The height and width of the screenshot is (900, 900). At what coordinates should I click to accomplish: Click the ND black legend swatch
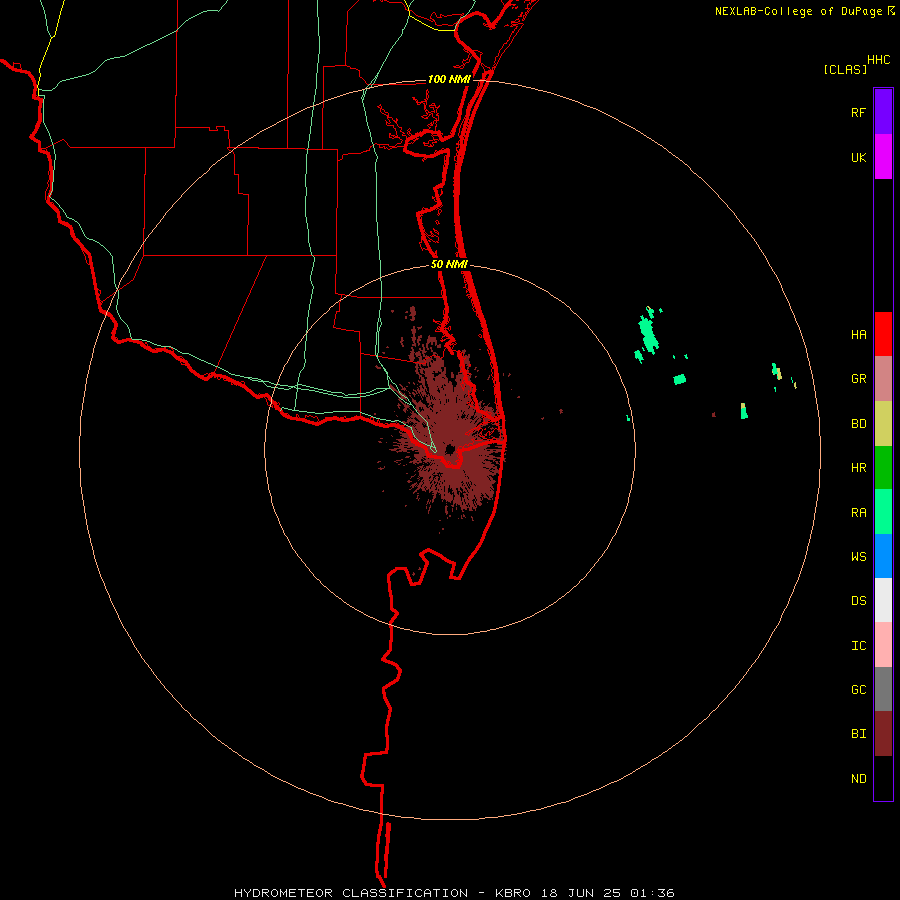(883, 778)
